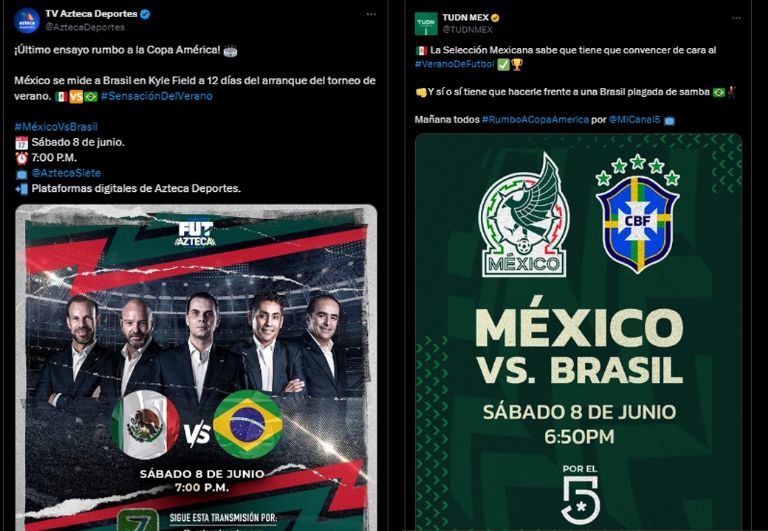The image size is (768, 531).
Task: Visit the @MiCanal5 mention
Action: pos(634,120)
